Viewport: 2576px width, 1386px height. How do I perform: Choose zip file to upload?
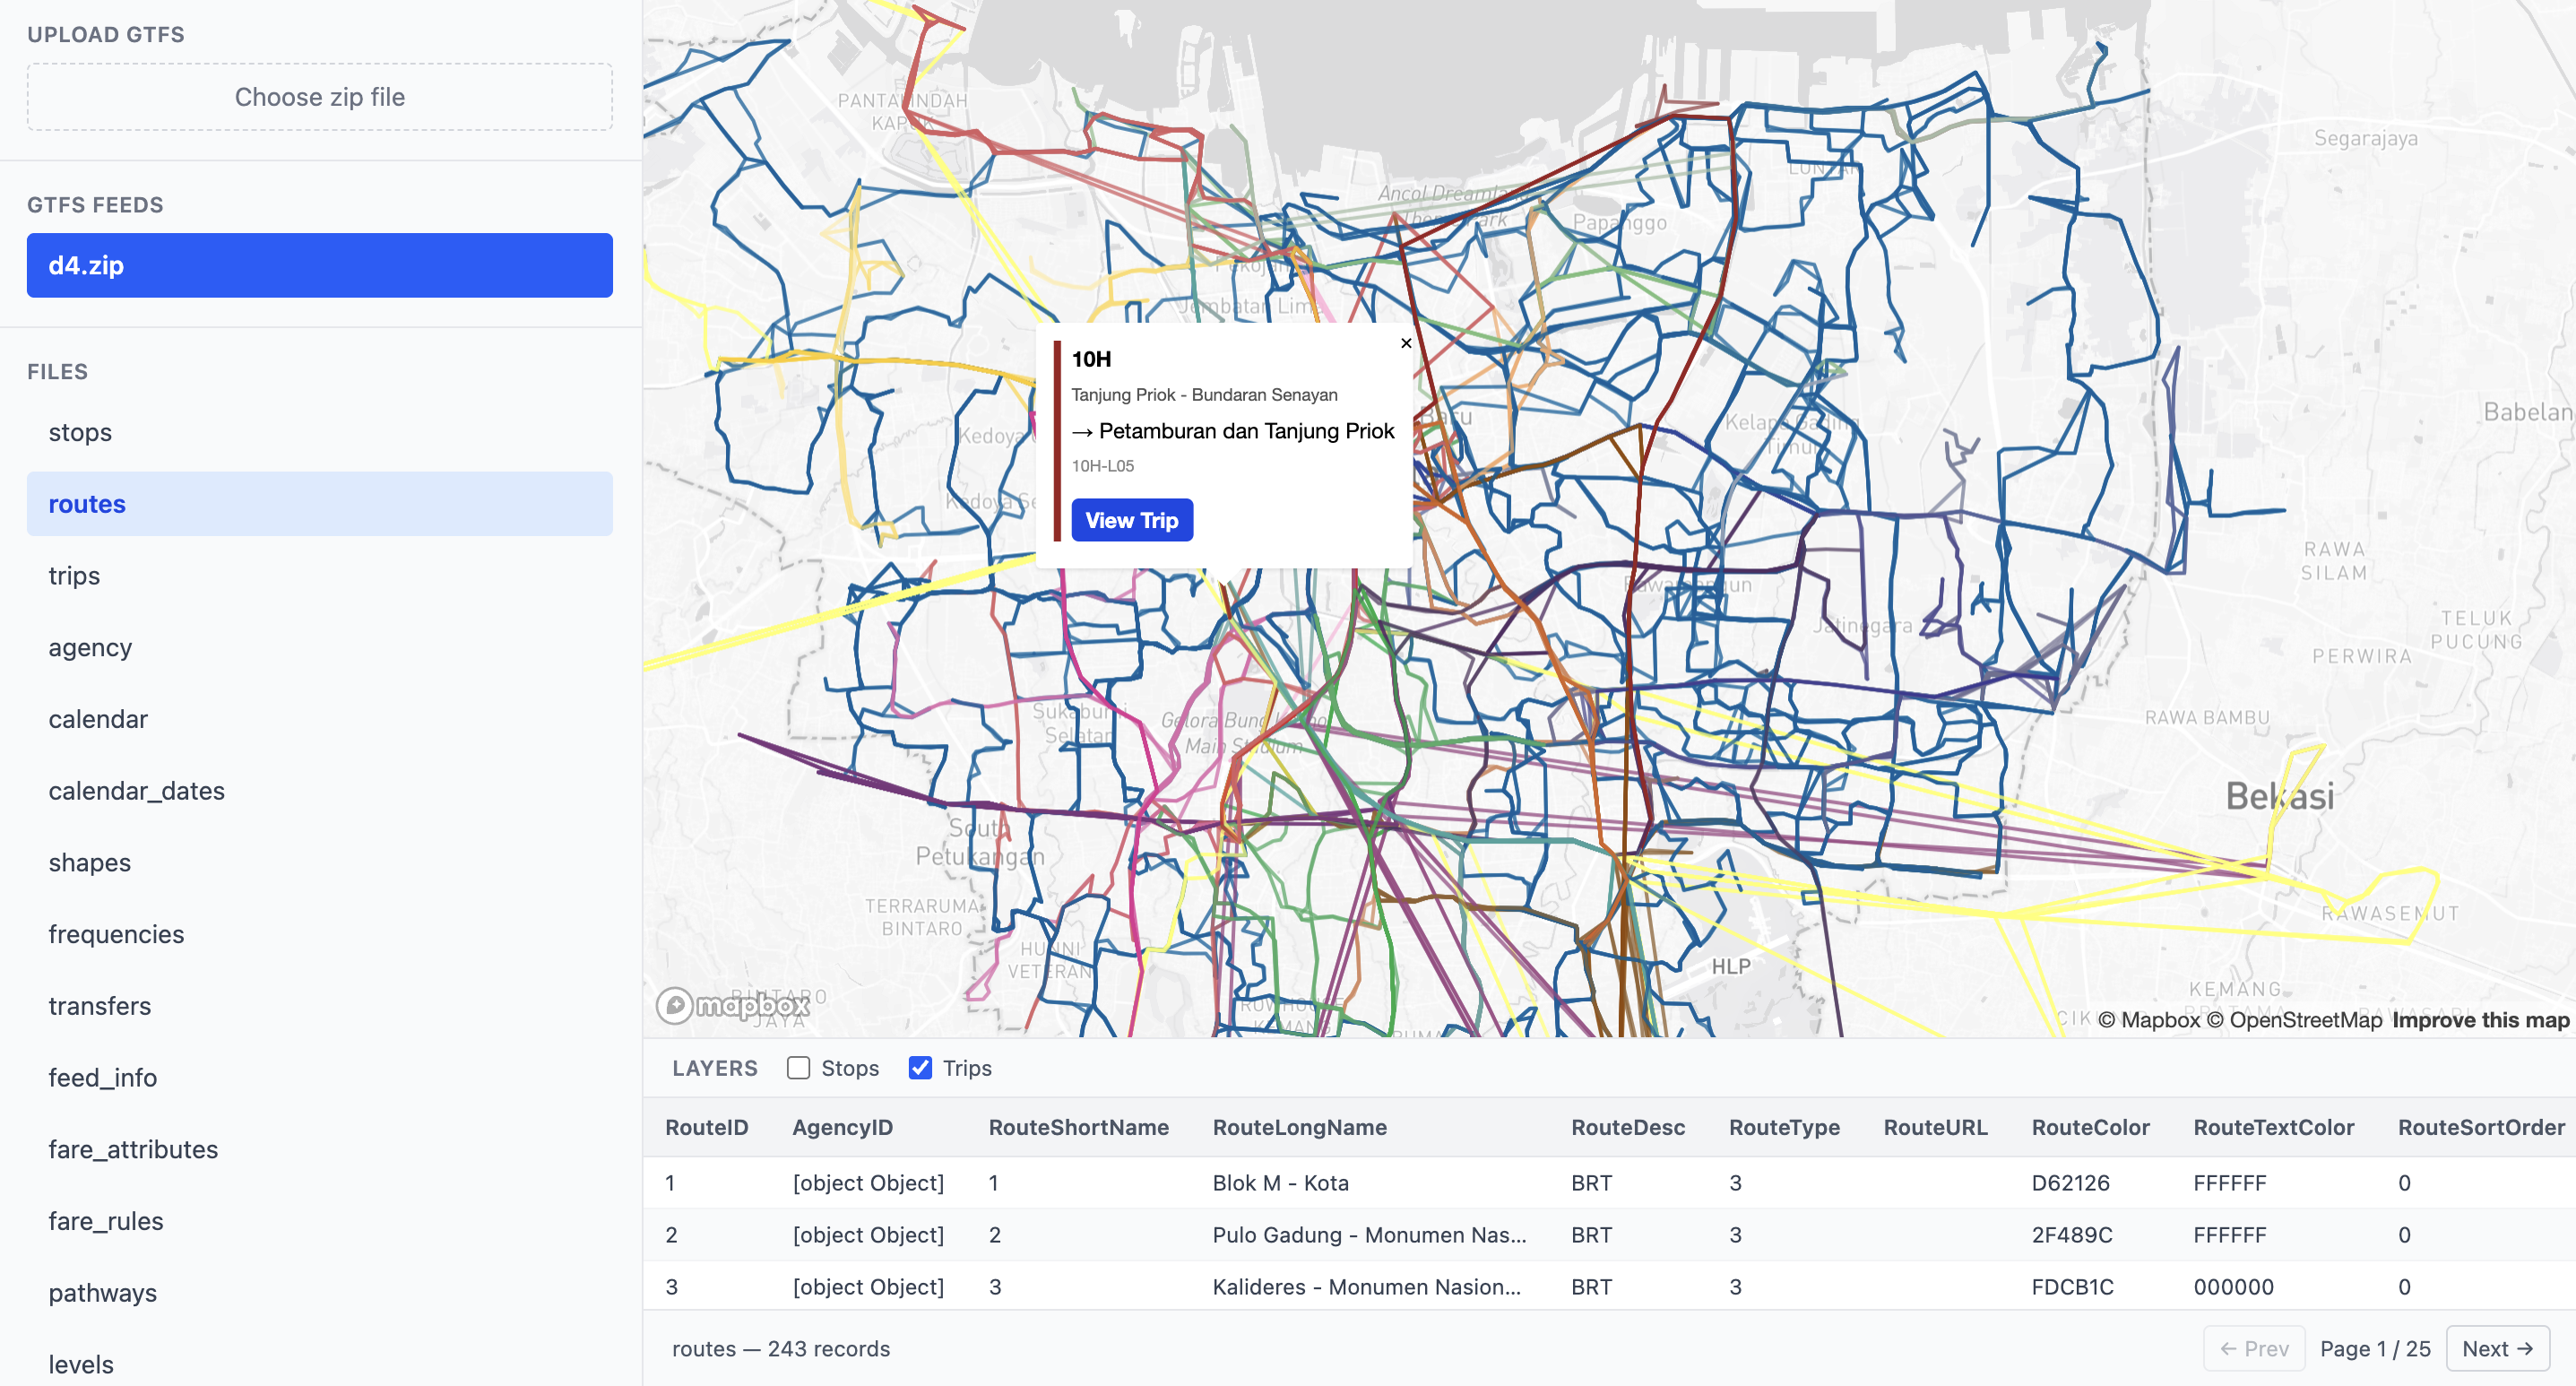click(x=319, y=97)
